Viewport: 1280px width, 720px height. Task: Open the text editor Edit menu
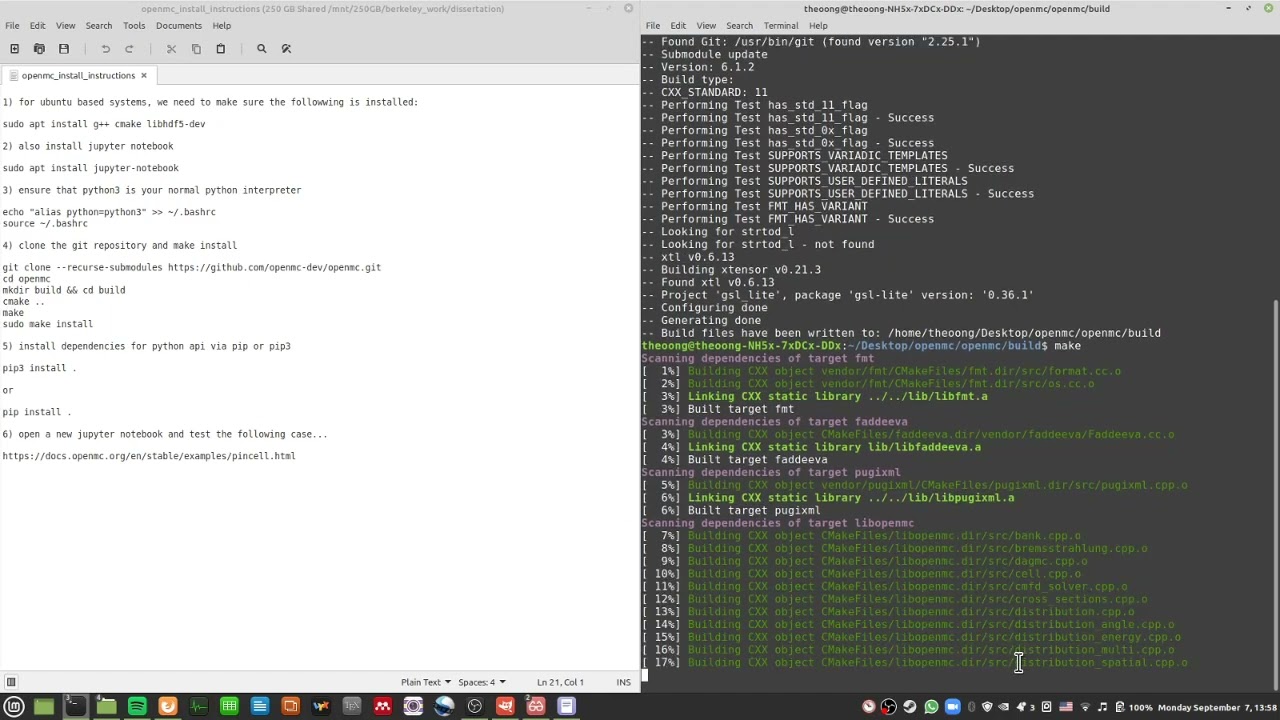(37, 25)
